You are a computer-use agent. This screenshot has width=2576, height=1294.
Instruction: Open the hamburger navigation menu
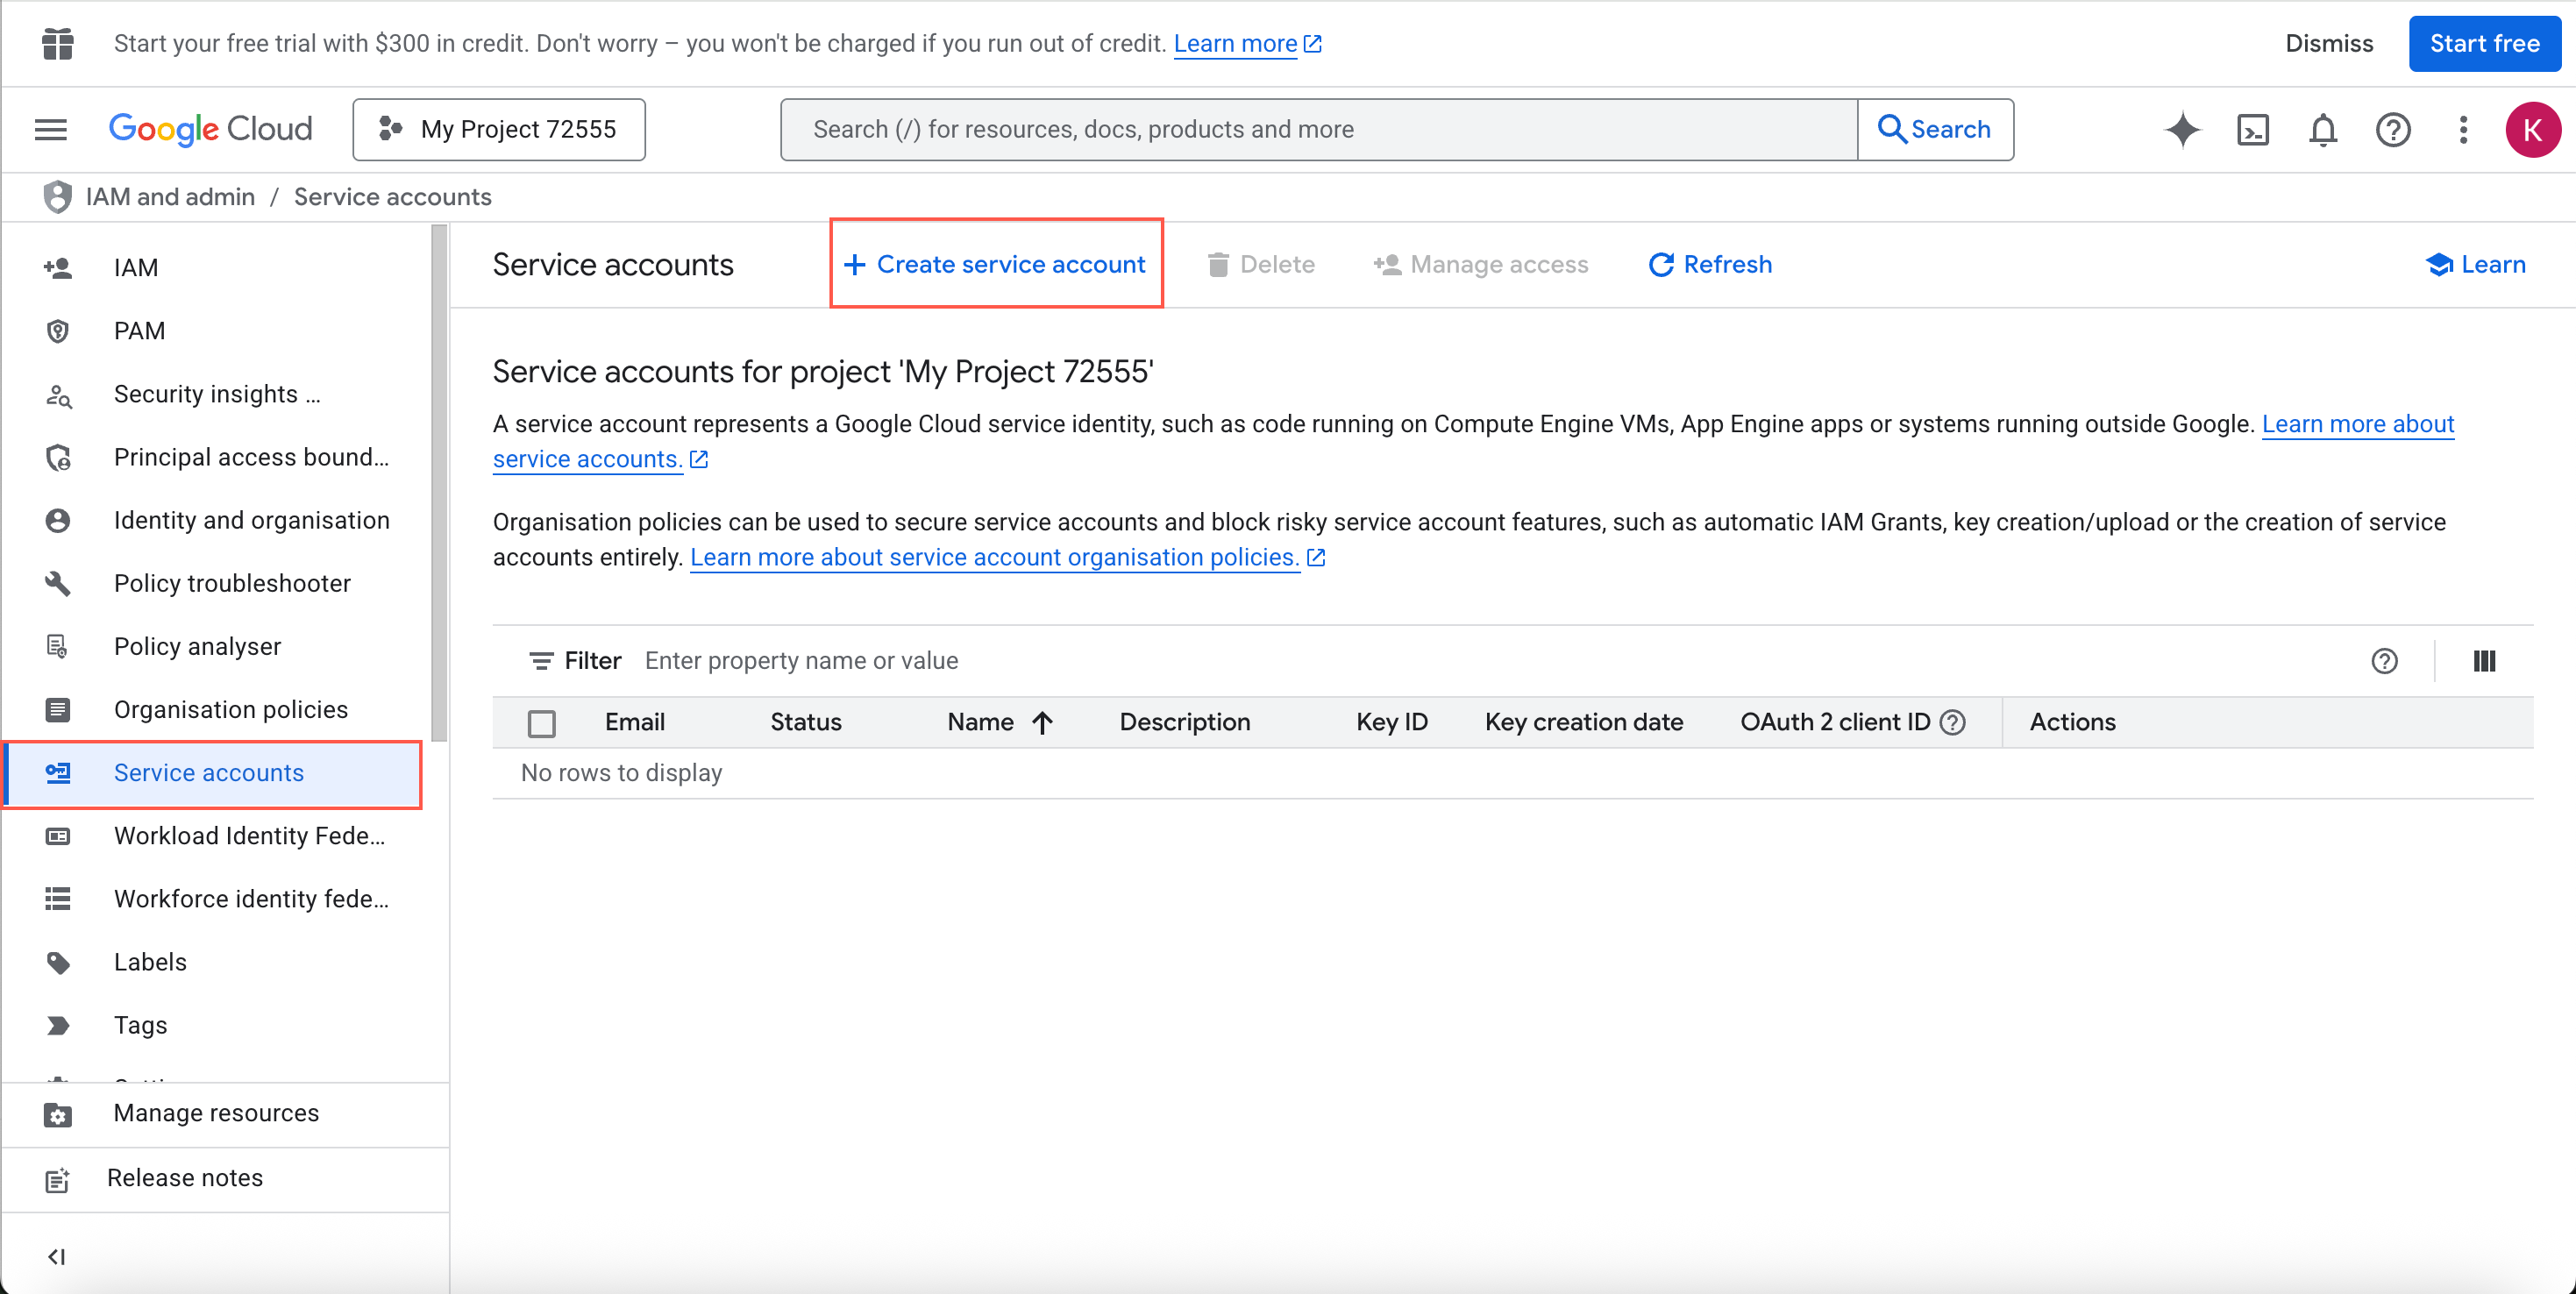(x=50, y=130)
